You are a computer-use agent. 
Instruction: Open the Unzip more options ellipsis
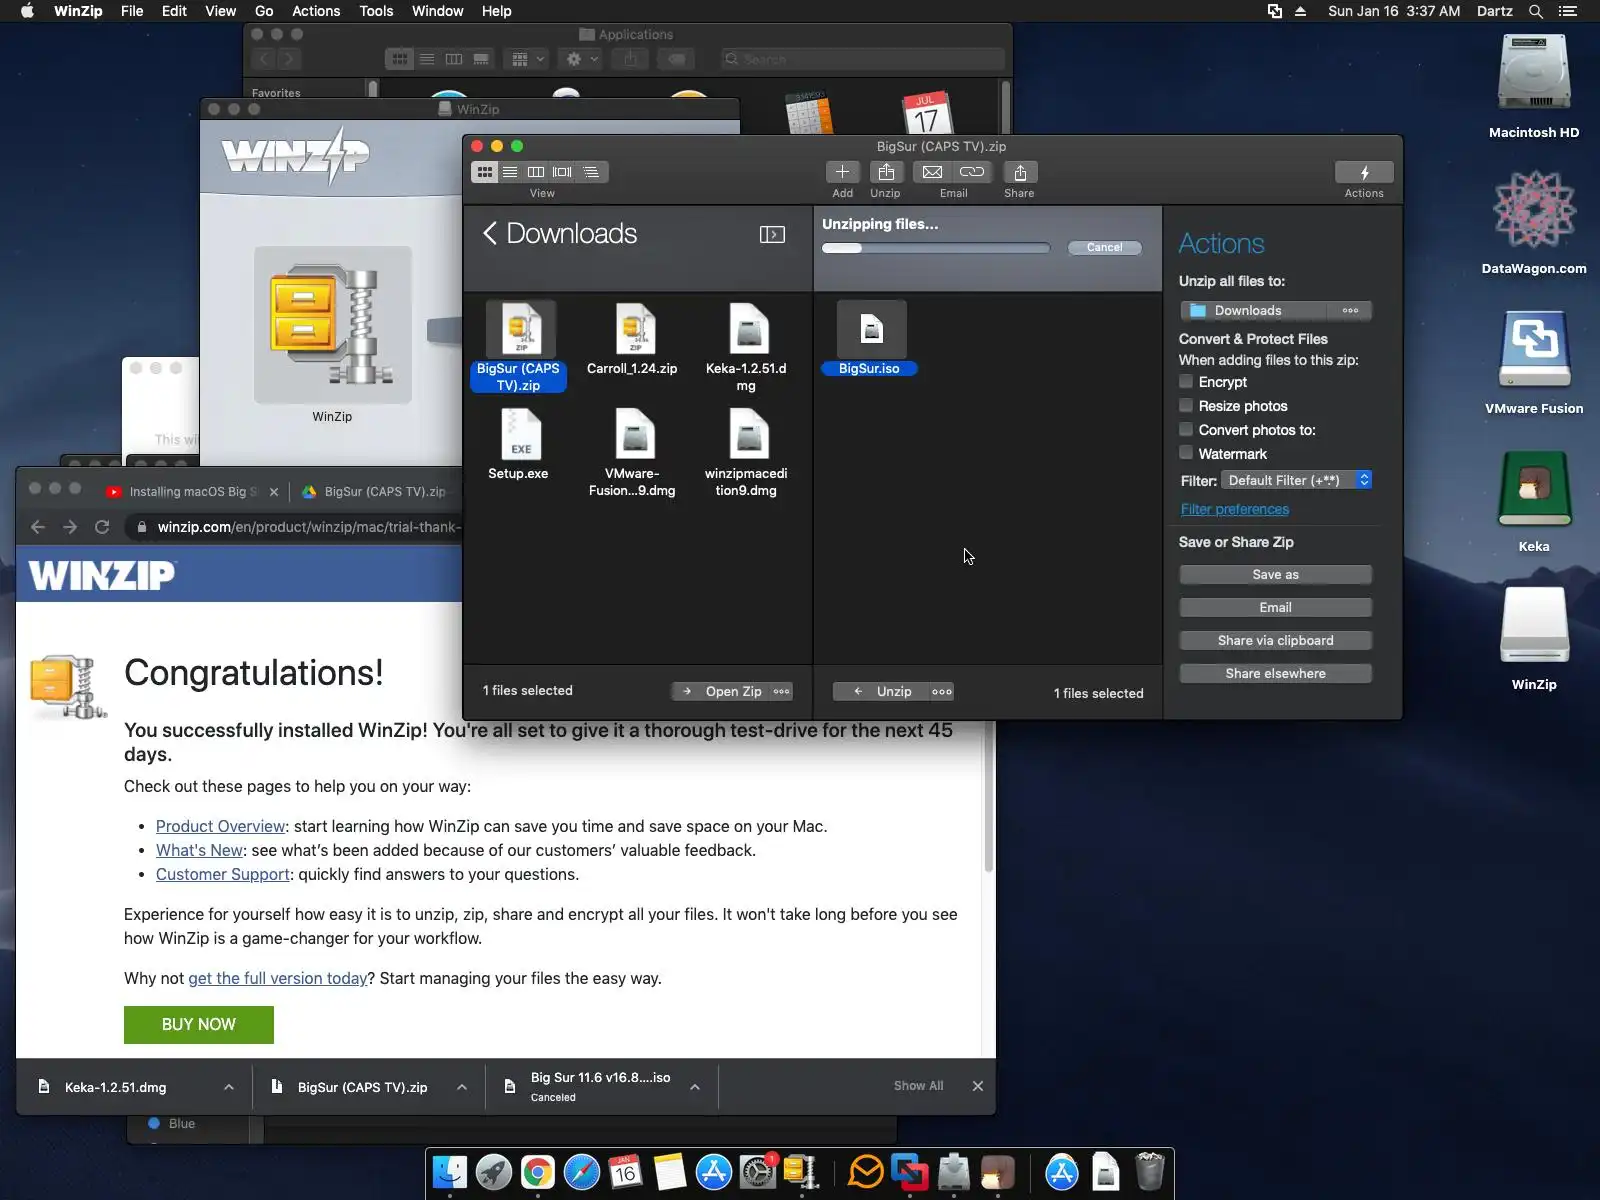point(942,691)
